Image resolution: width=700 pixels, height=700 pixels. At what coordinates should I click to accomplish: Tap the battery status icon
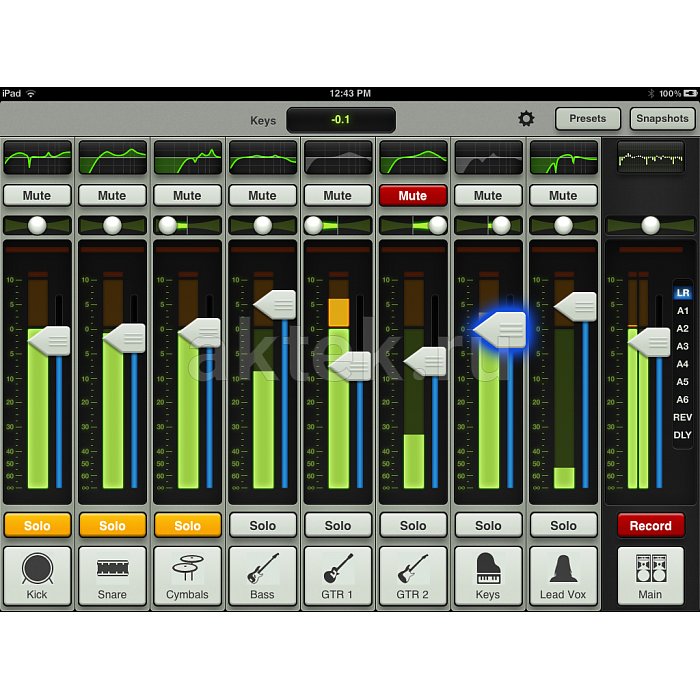click(x=690, y=93)
